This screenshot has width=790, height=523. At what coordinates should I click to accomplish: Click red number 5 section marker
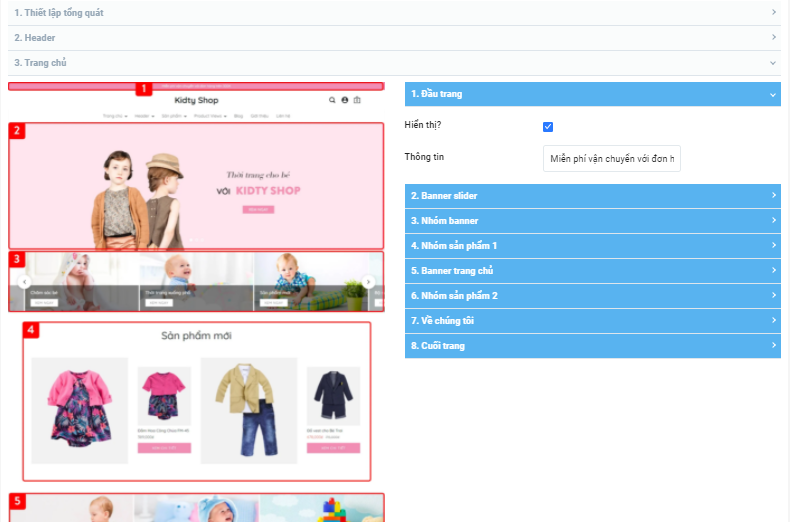[x=17, y=501]
